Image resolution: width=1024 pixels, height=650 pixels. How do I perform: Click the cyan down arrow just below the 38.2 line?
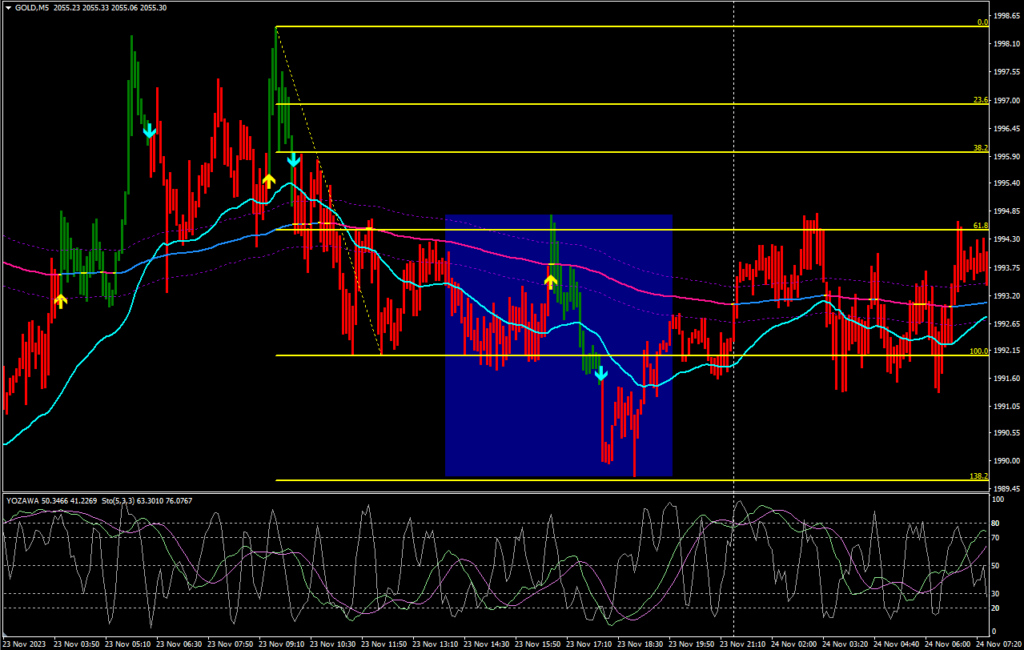(293, 160)
